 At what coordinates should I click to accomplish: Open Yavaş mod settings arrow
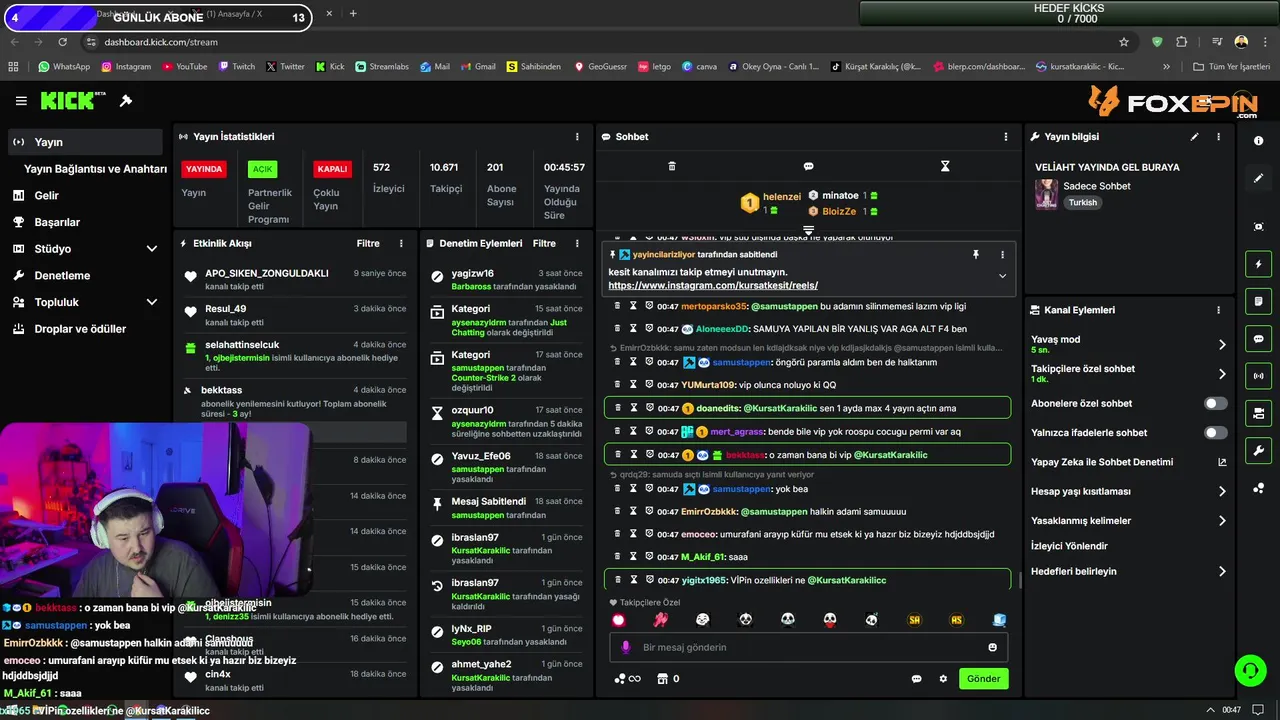tap(1221, 344)
